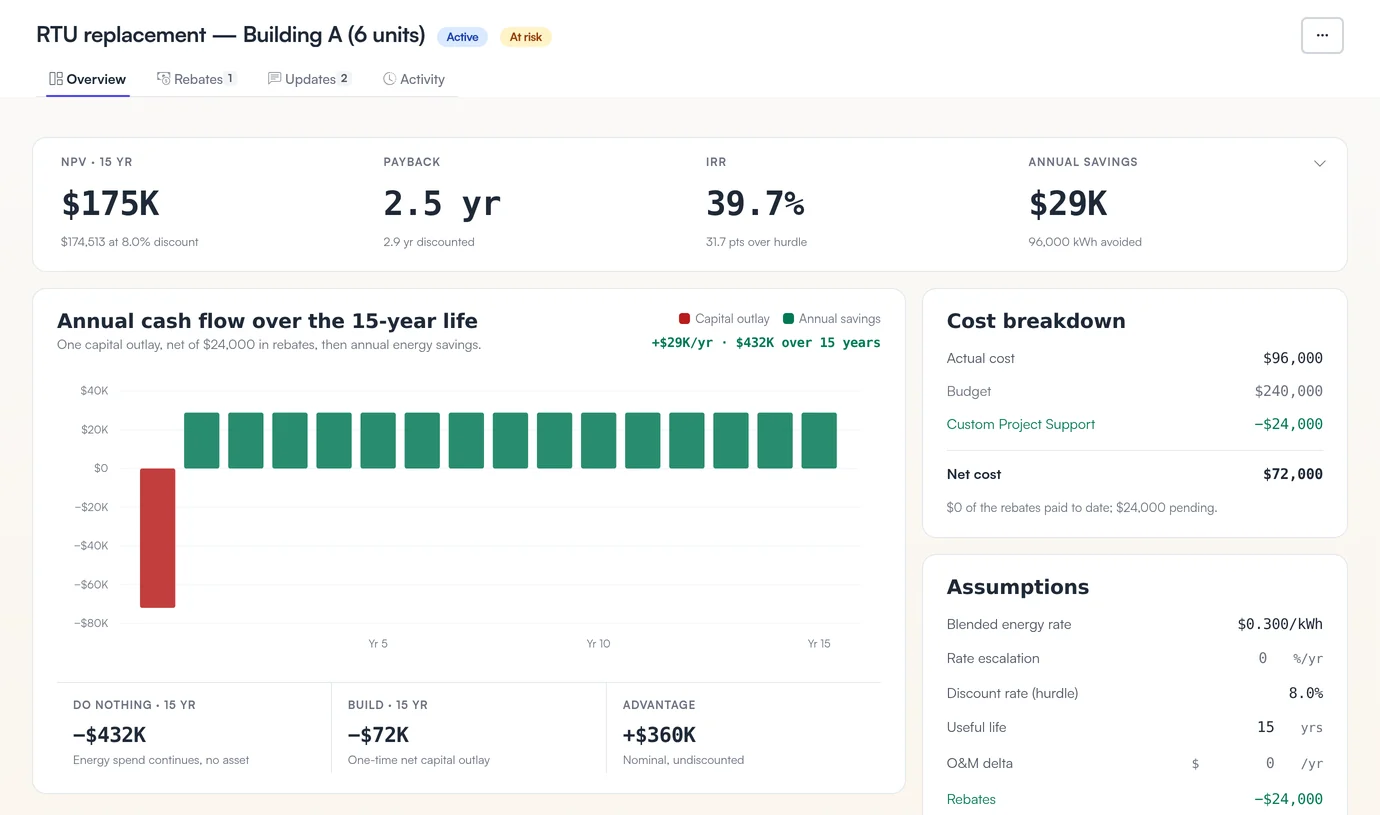1380x815 pixels.
Task: Click the Activity tab clock icon
Action: [390, 78]
